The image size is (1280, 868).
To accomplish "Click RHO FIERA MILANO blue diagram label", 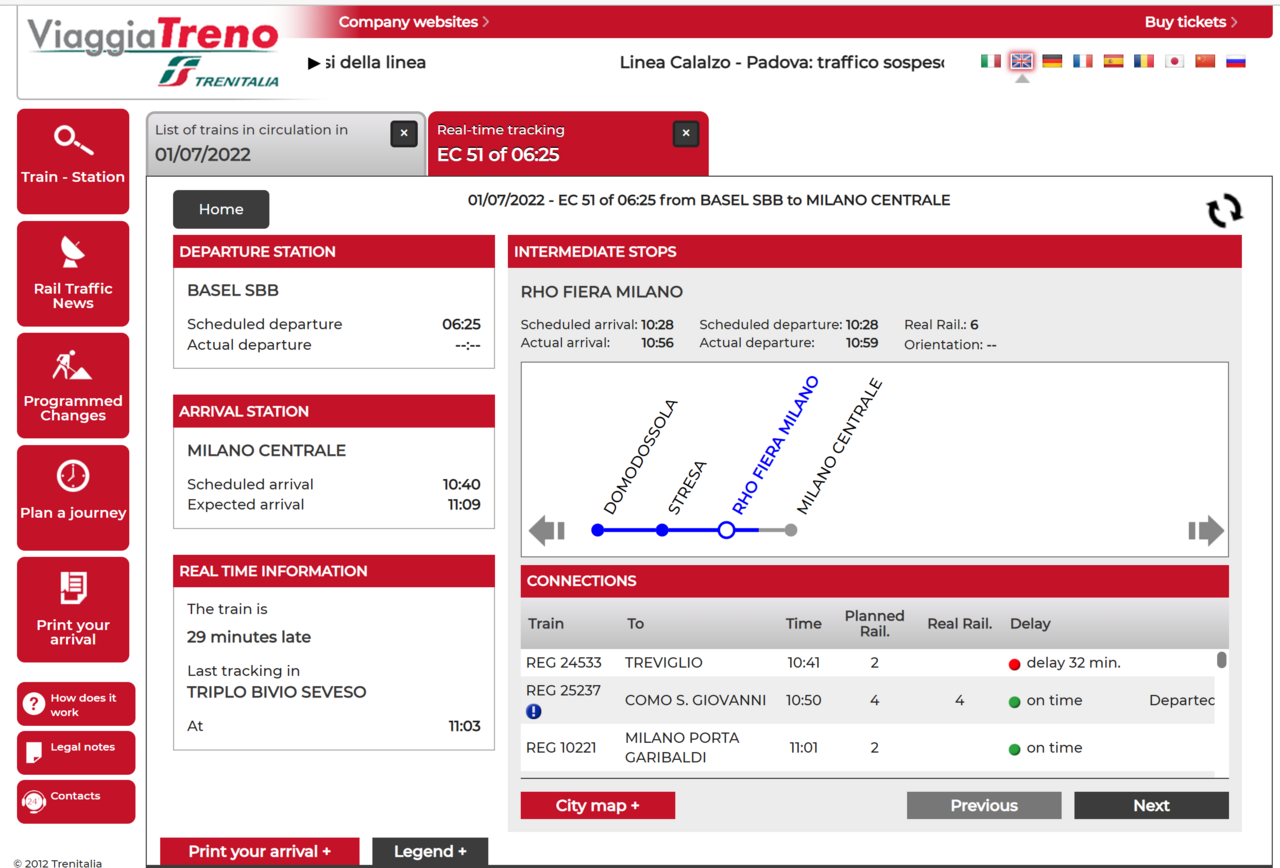I will pos(775,445).
